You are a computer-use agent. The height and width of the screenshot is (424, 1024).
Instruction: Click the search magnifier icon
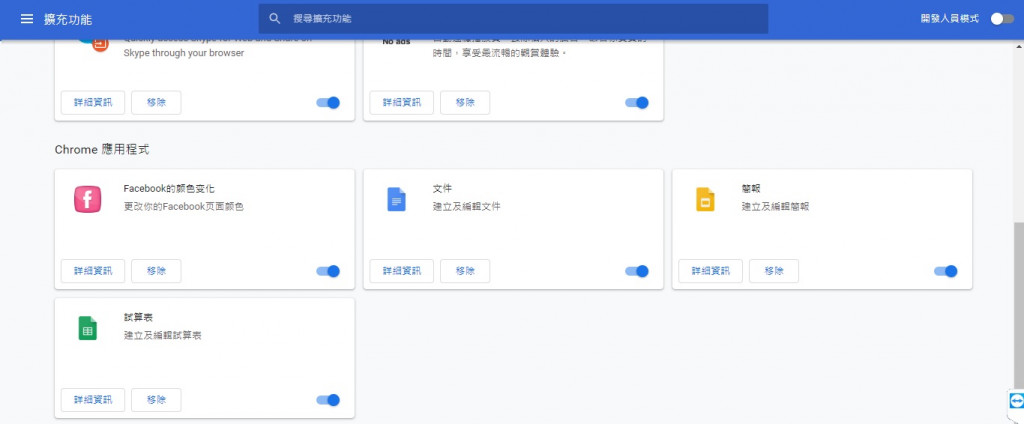[275, 19]
